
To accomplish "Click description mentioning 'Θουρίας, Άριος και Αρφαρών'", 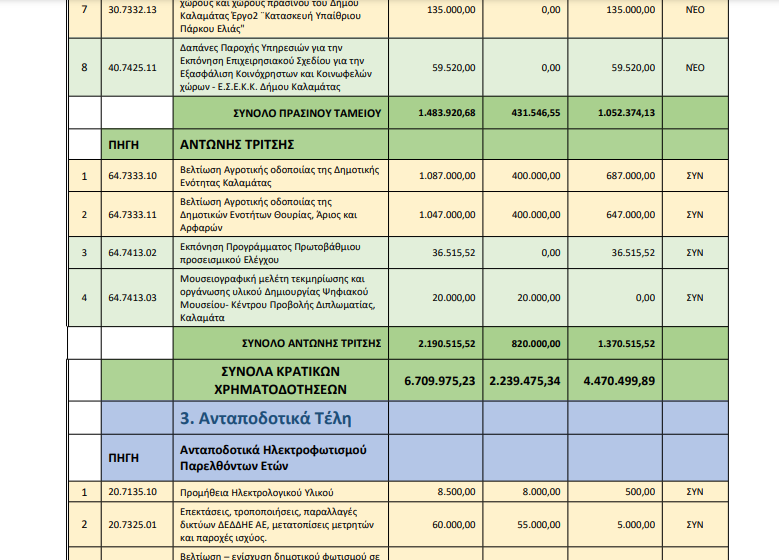I will click(x=268, y=215).
